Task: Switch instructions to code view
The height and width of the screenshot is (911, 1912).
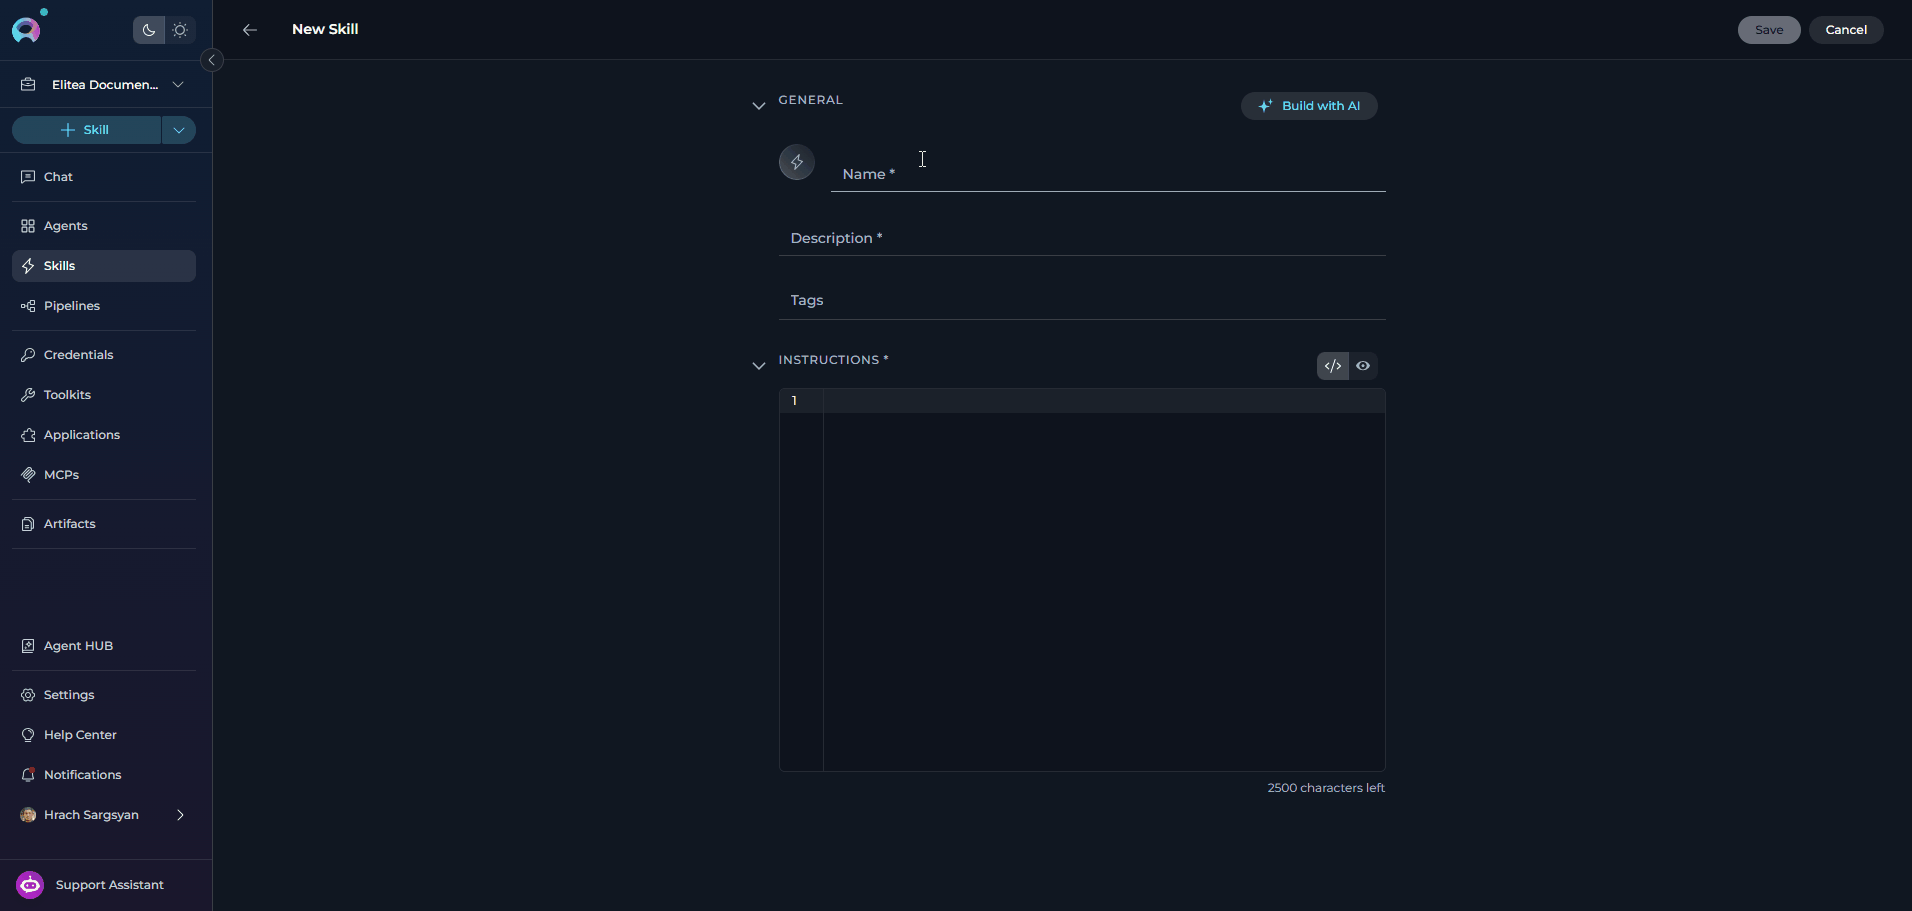Action: pyautogui.click(x=1333, y=366)
